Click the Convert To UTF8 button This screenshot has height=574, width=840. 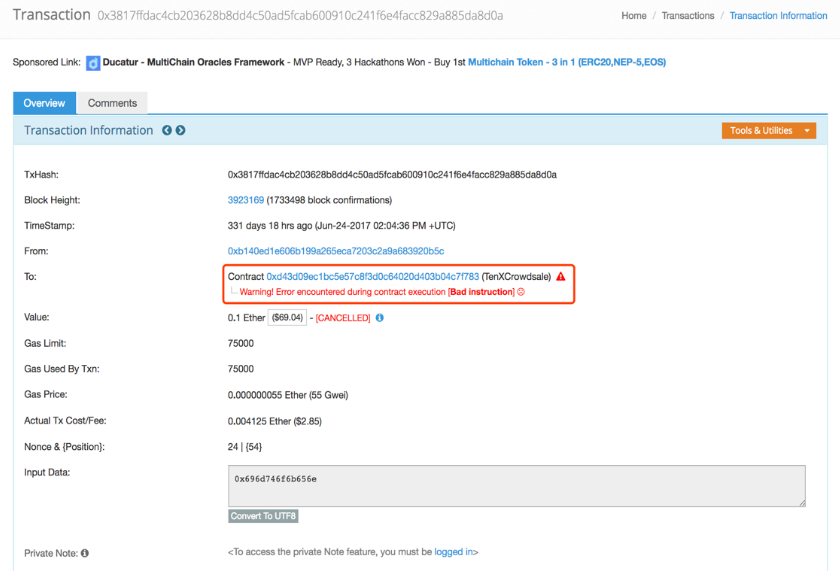(x=263, y=516)
